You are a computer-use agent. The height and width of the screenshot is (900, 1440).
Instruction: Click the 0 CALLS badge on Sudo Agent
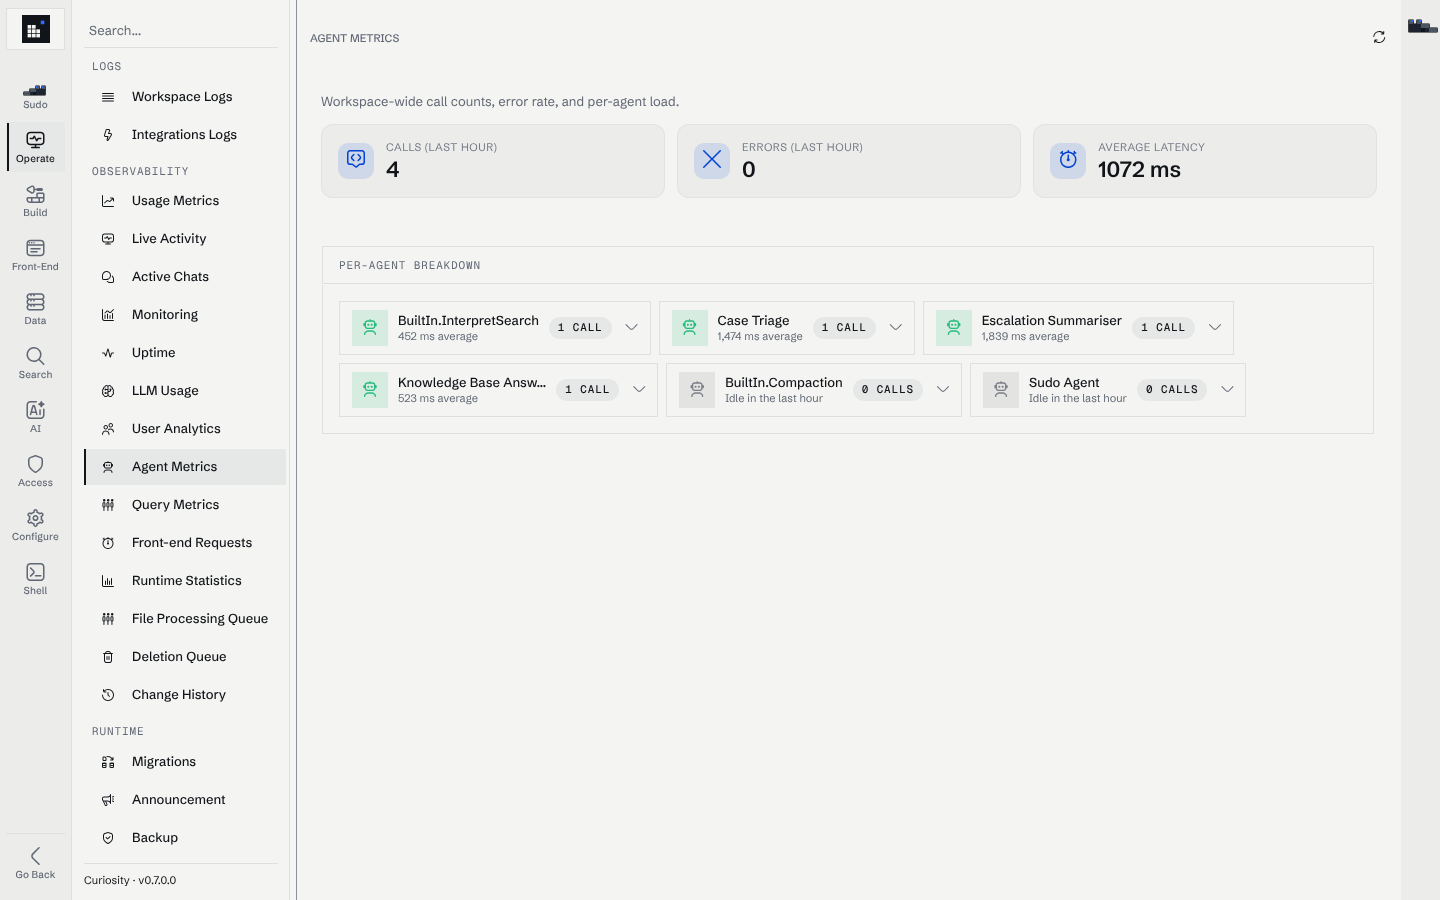coord(1172,390)
